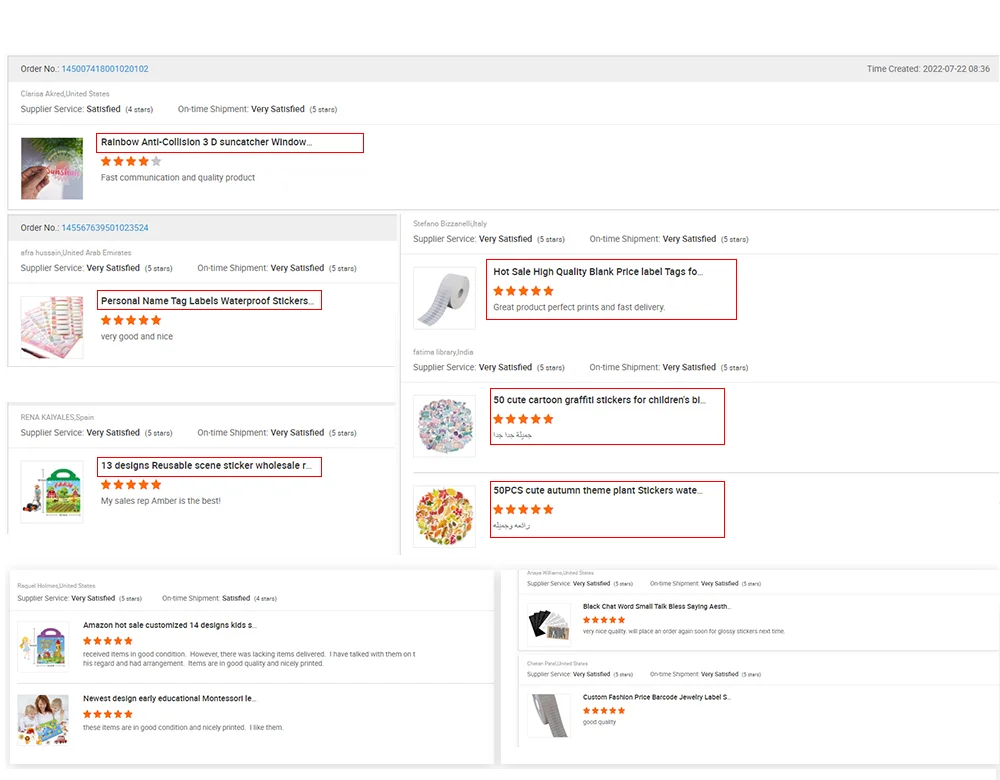This screenshot has width=1000, height=780.
Task: Click the autumn leaf stickers thumbnail
Action: click(444, 516)
